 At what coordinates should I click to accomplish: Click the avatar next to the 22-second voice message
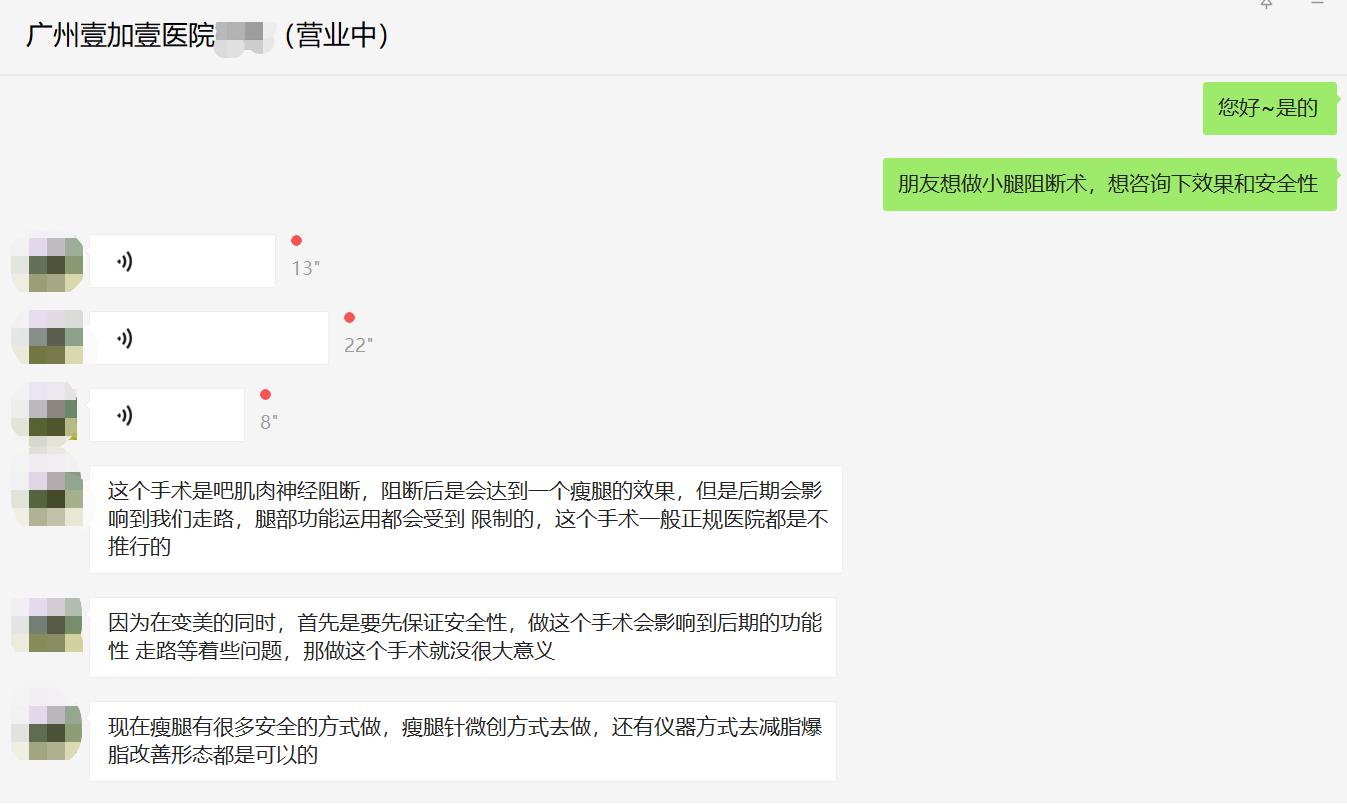click(x=45, y=337)
